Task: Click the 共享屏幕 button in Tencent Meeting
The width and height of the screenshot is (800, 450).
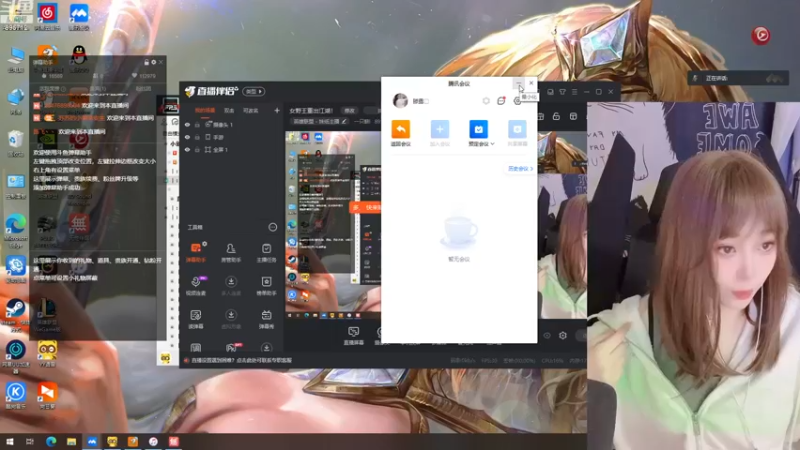Action: click(x=517, y=133)
